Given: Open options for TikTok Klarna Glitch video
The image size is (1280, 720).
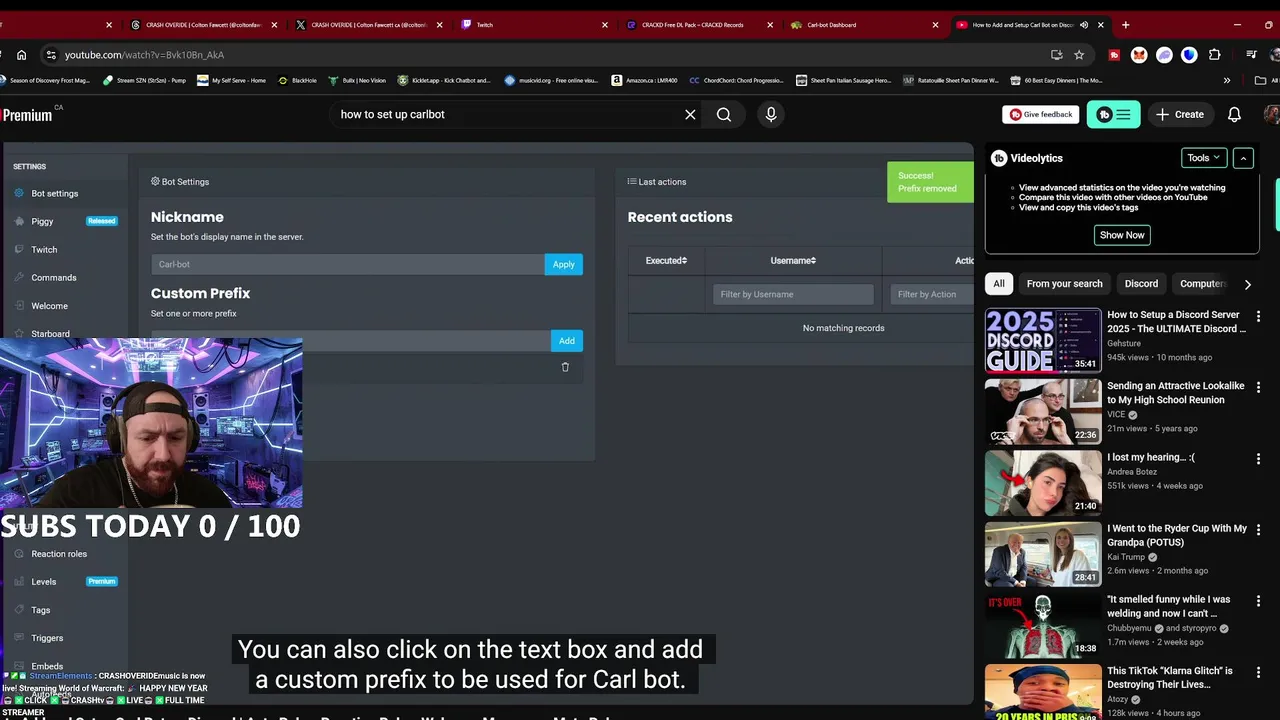Looking at the screenshot, I should [x=1258, y=672].
